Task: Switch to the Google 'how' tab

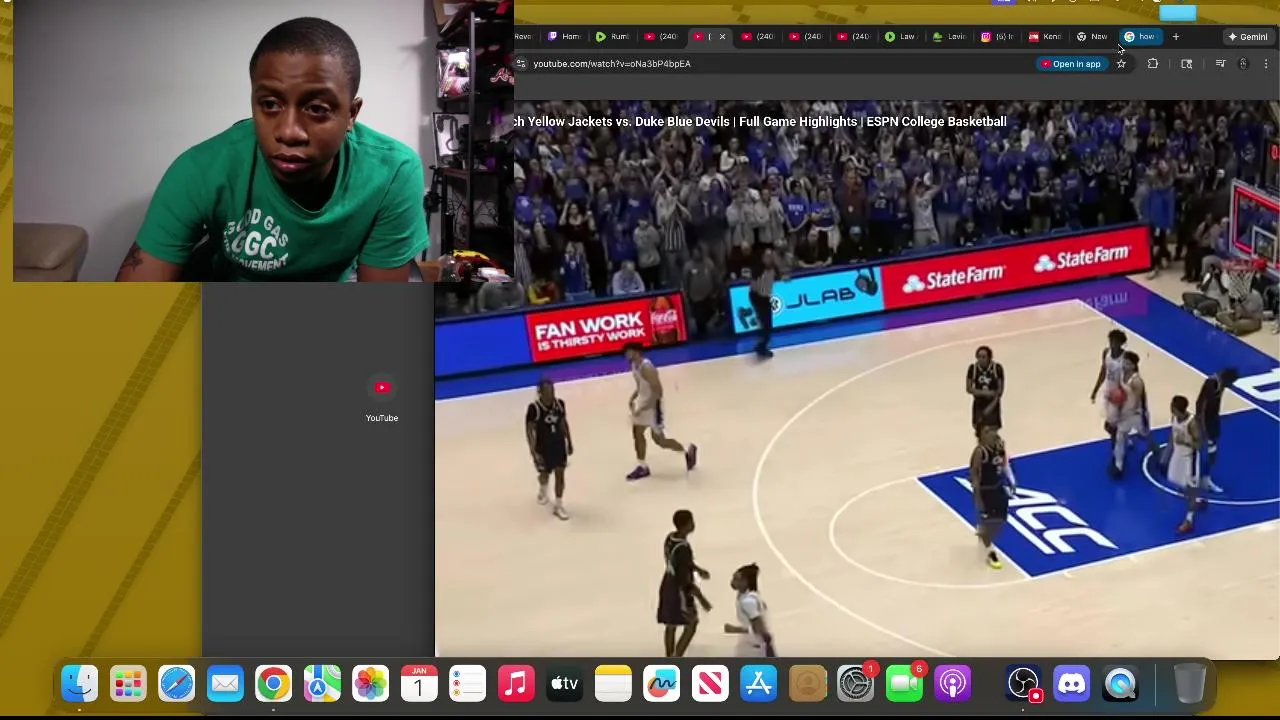Action: [1140, 37]
